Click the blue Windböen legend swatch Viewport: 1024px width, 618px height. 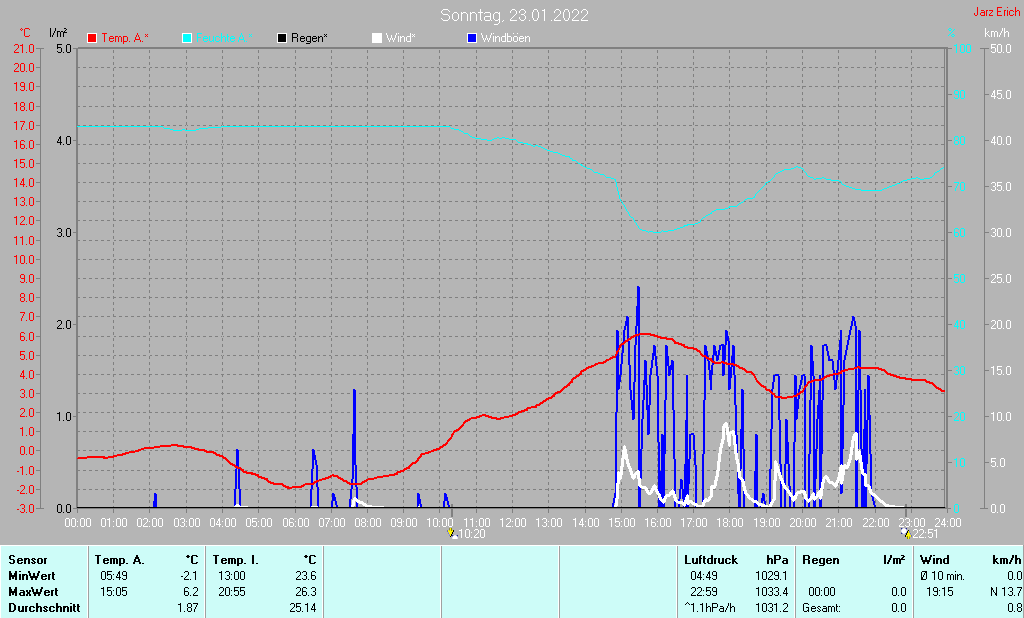472,38
